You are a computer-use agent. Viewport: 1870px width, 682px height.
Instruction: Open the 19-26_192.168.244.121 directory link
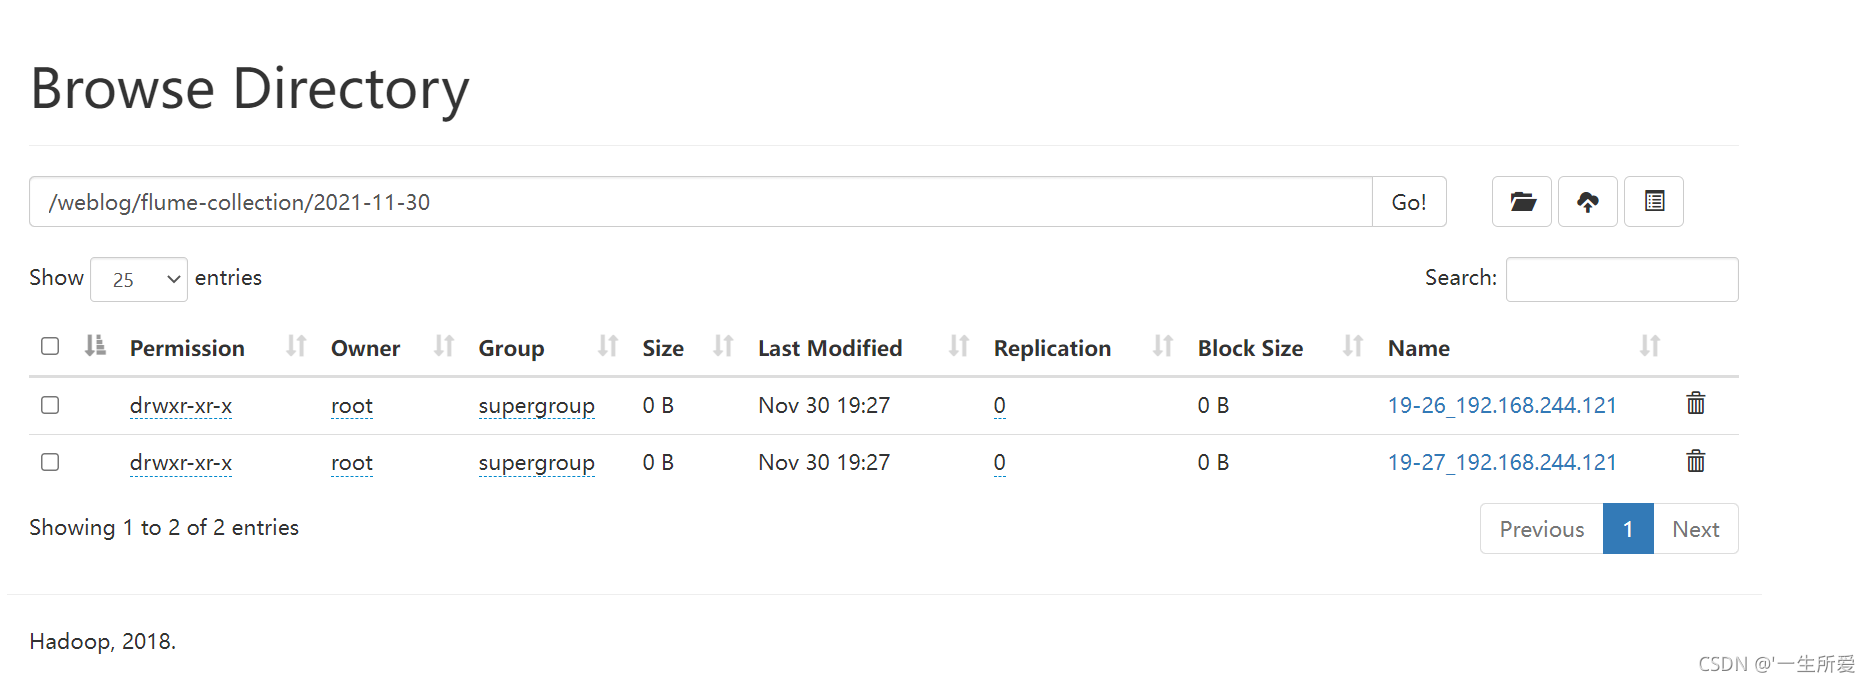click(1502, 405)
